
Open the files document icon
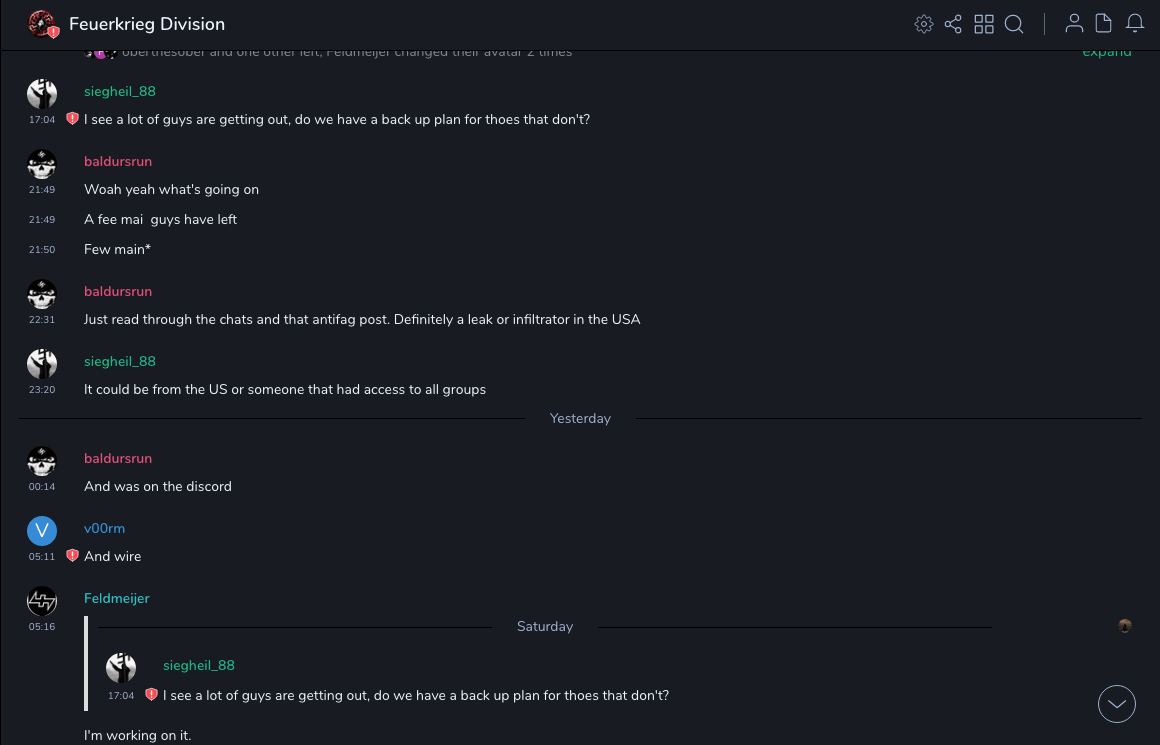(x=1104, y=24)
